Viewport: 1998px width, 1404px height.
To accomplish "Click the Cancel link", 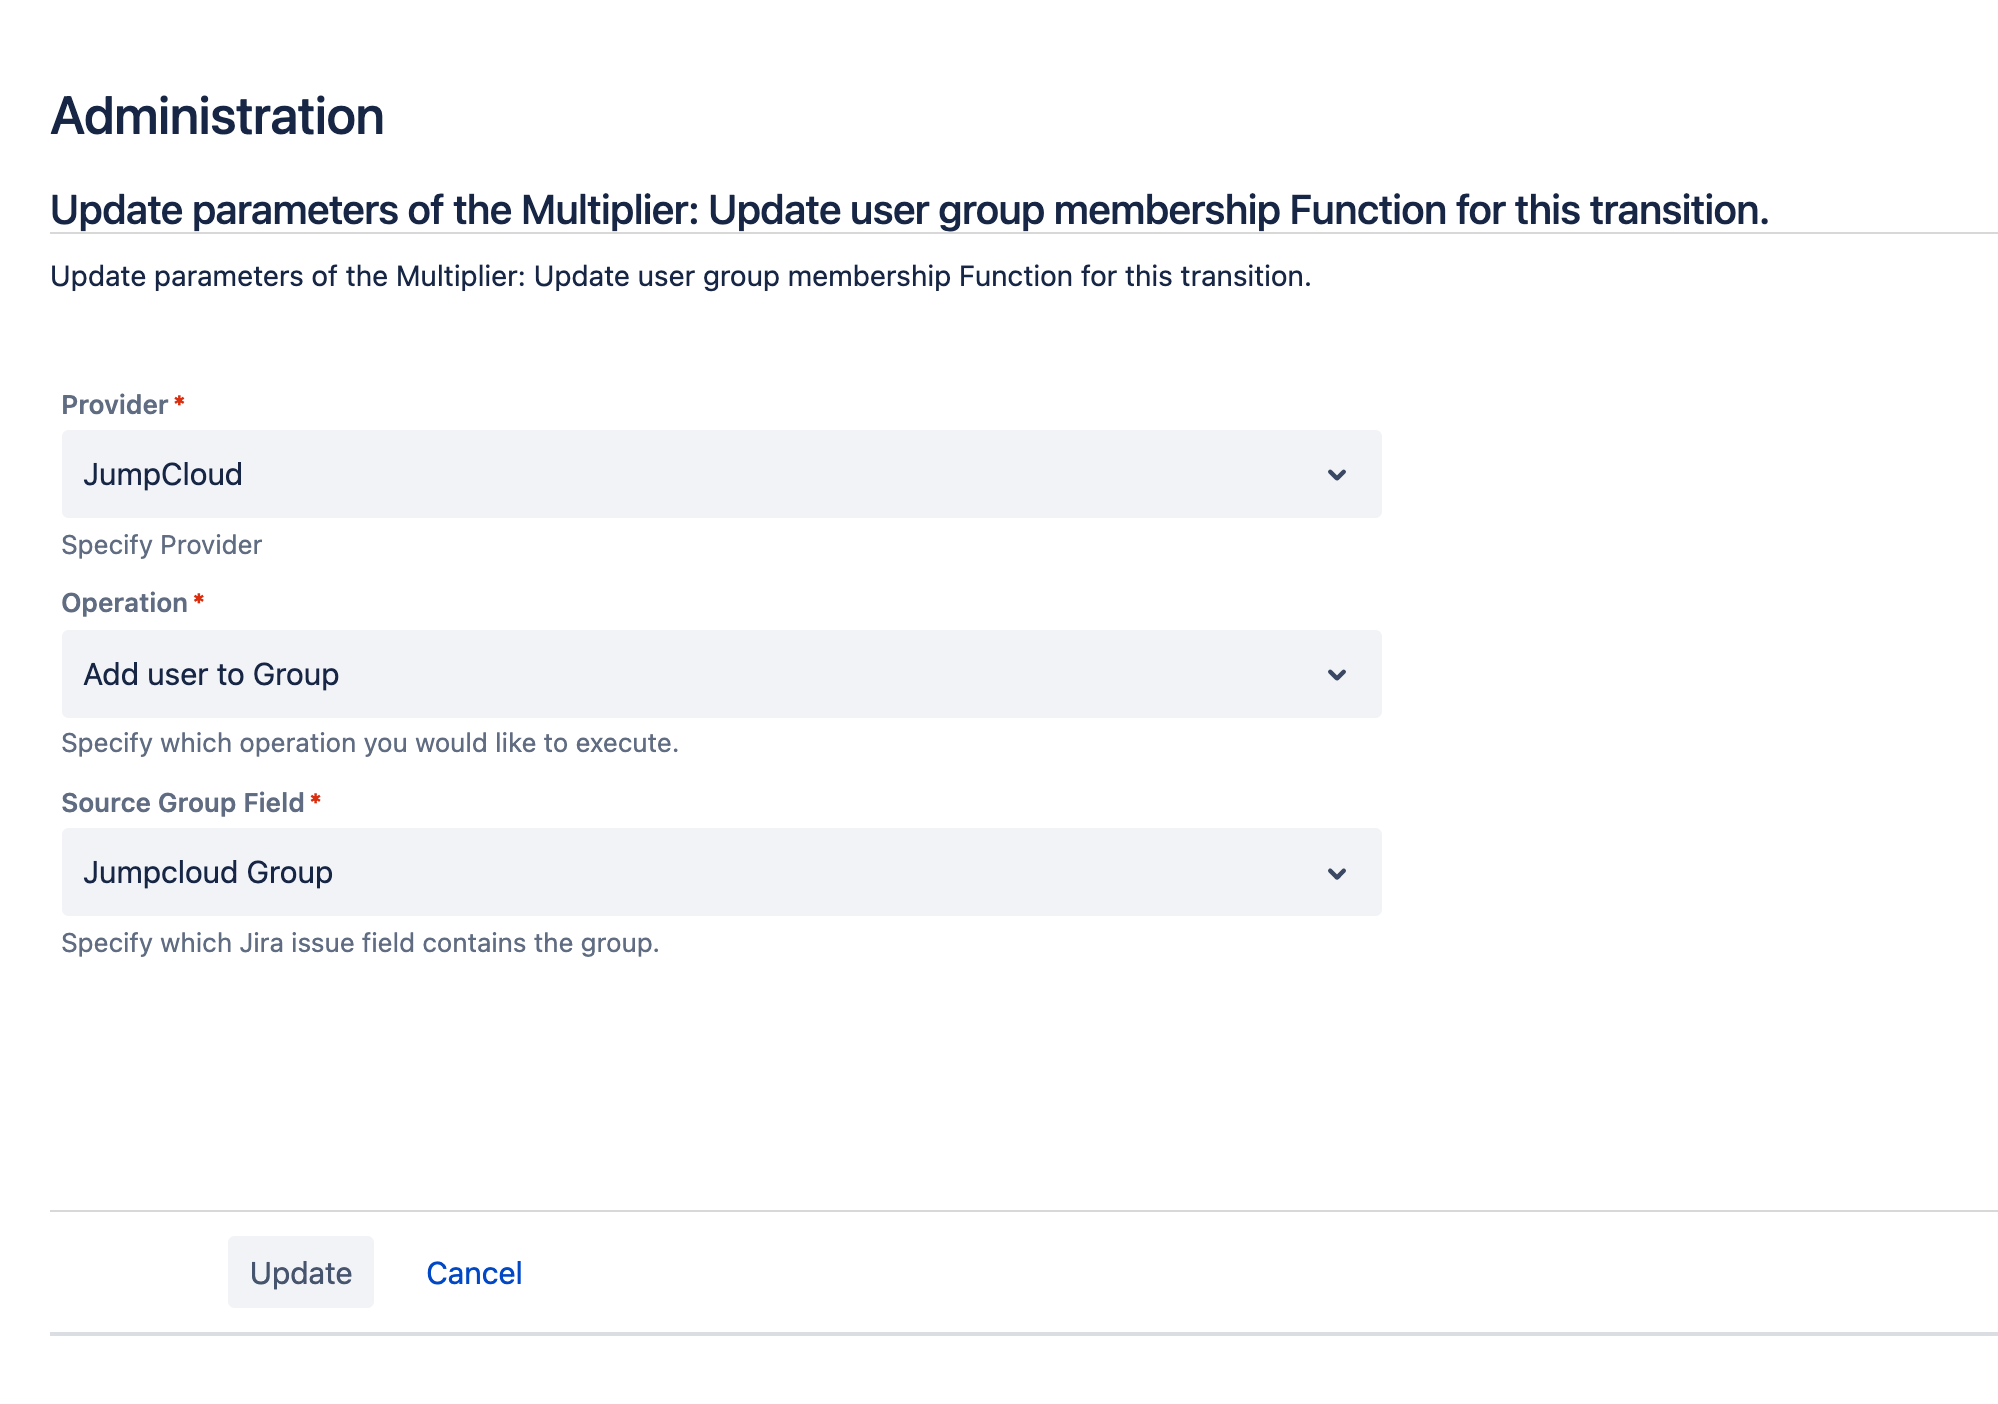I will coord(474,1273).
